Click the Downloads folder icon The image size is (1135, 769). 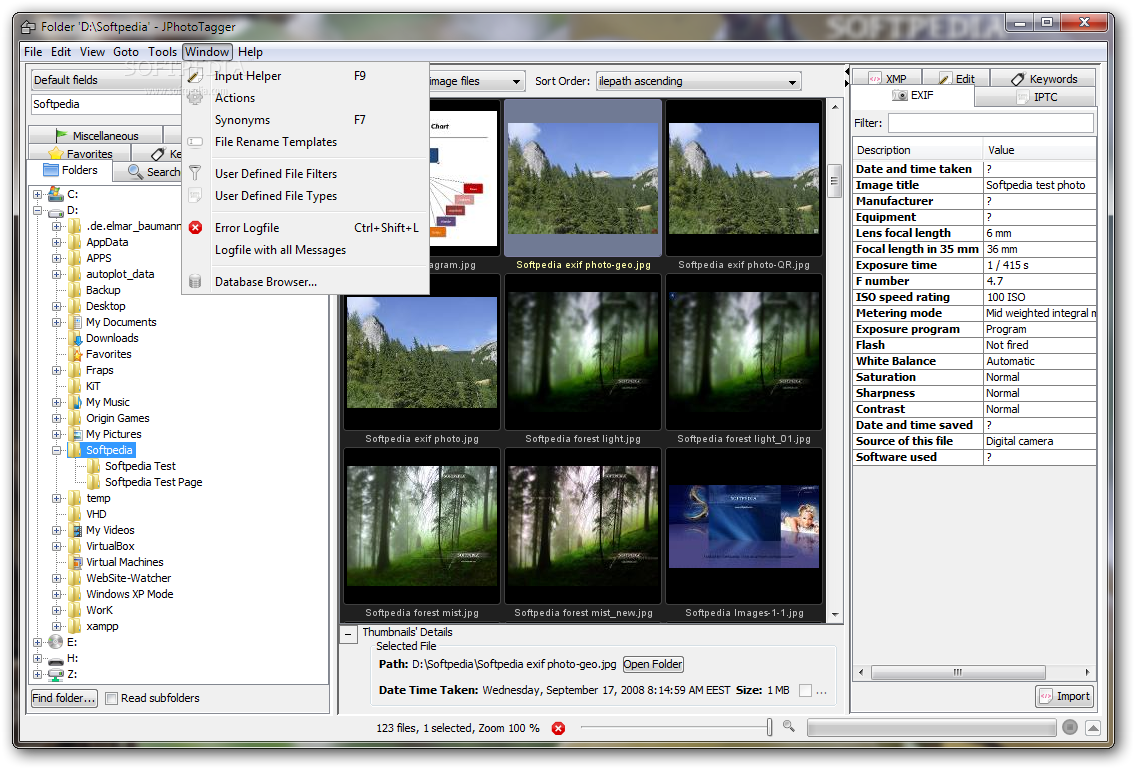coord(75,338)
